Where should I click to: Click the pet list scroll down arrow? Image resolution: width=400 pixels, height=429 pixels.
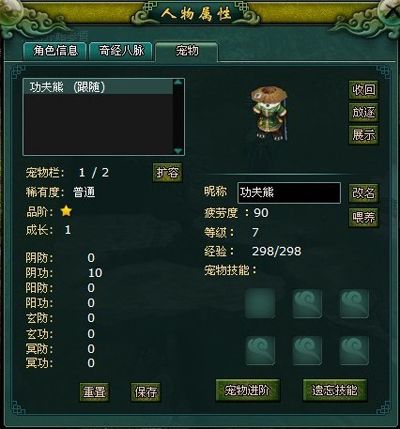(178, 151)
